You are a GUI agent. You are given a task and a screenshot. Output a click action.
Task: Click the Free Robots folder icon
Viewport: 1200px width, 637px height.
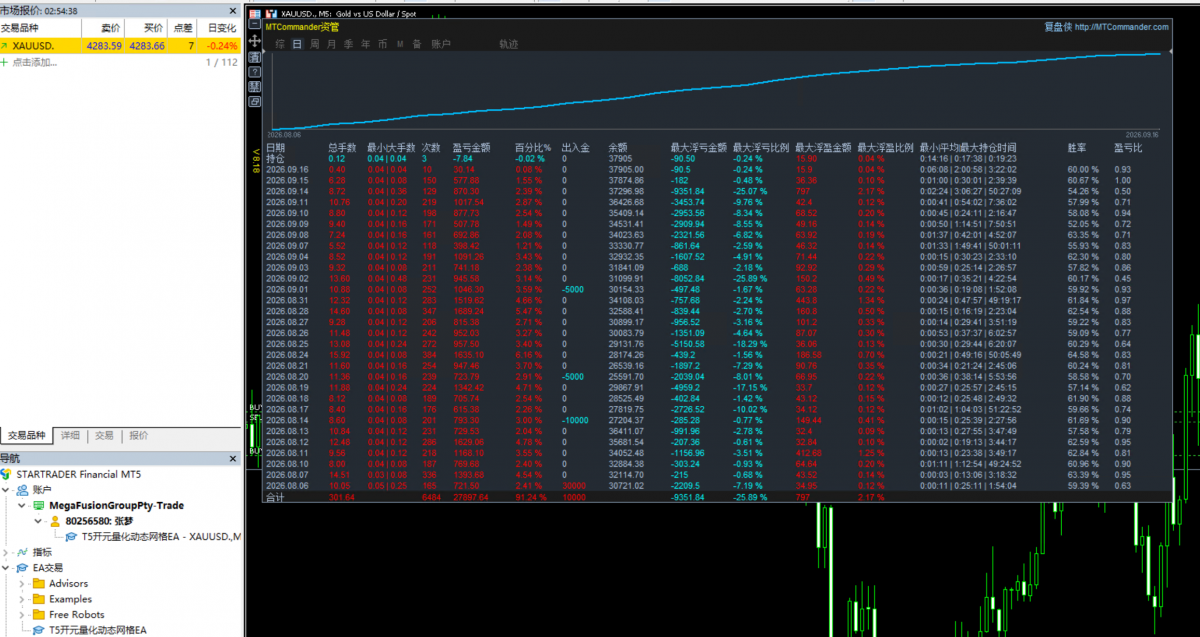pos(39,614)
